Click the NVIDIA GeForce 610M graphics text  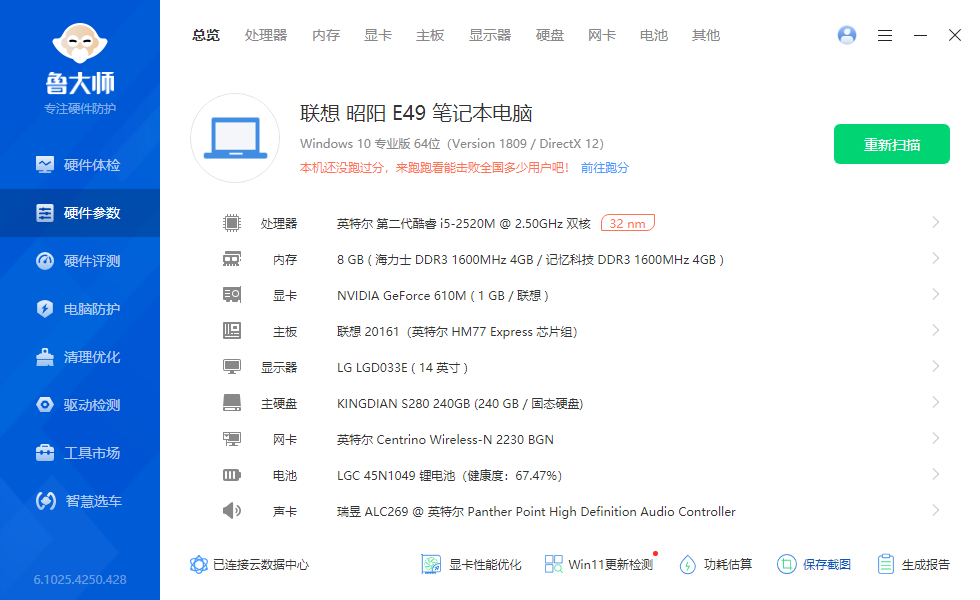(x=442, y=296)
